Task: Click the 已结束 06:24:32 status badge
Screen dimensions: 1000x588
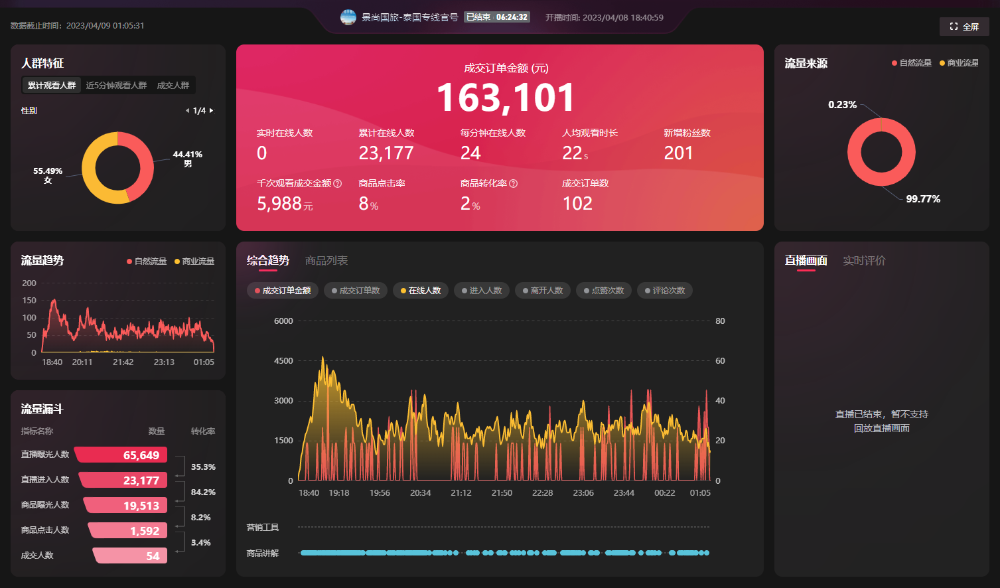Action: tap(497, 17)
